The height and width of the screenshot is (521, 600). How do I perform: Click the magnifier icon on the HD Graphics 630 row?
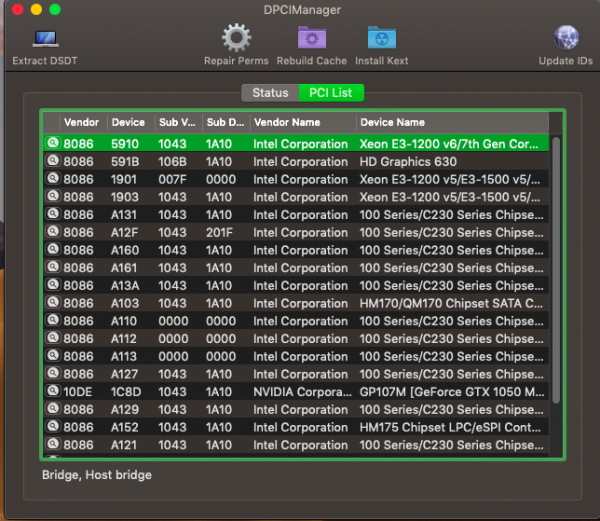click(51, 162)
